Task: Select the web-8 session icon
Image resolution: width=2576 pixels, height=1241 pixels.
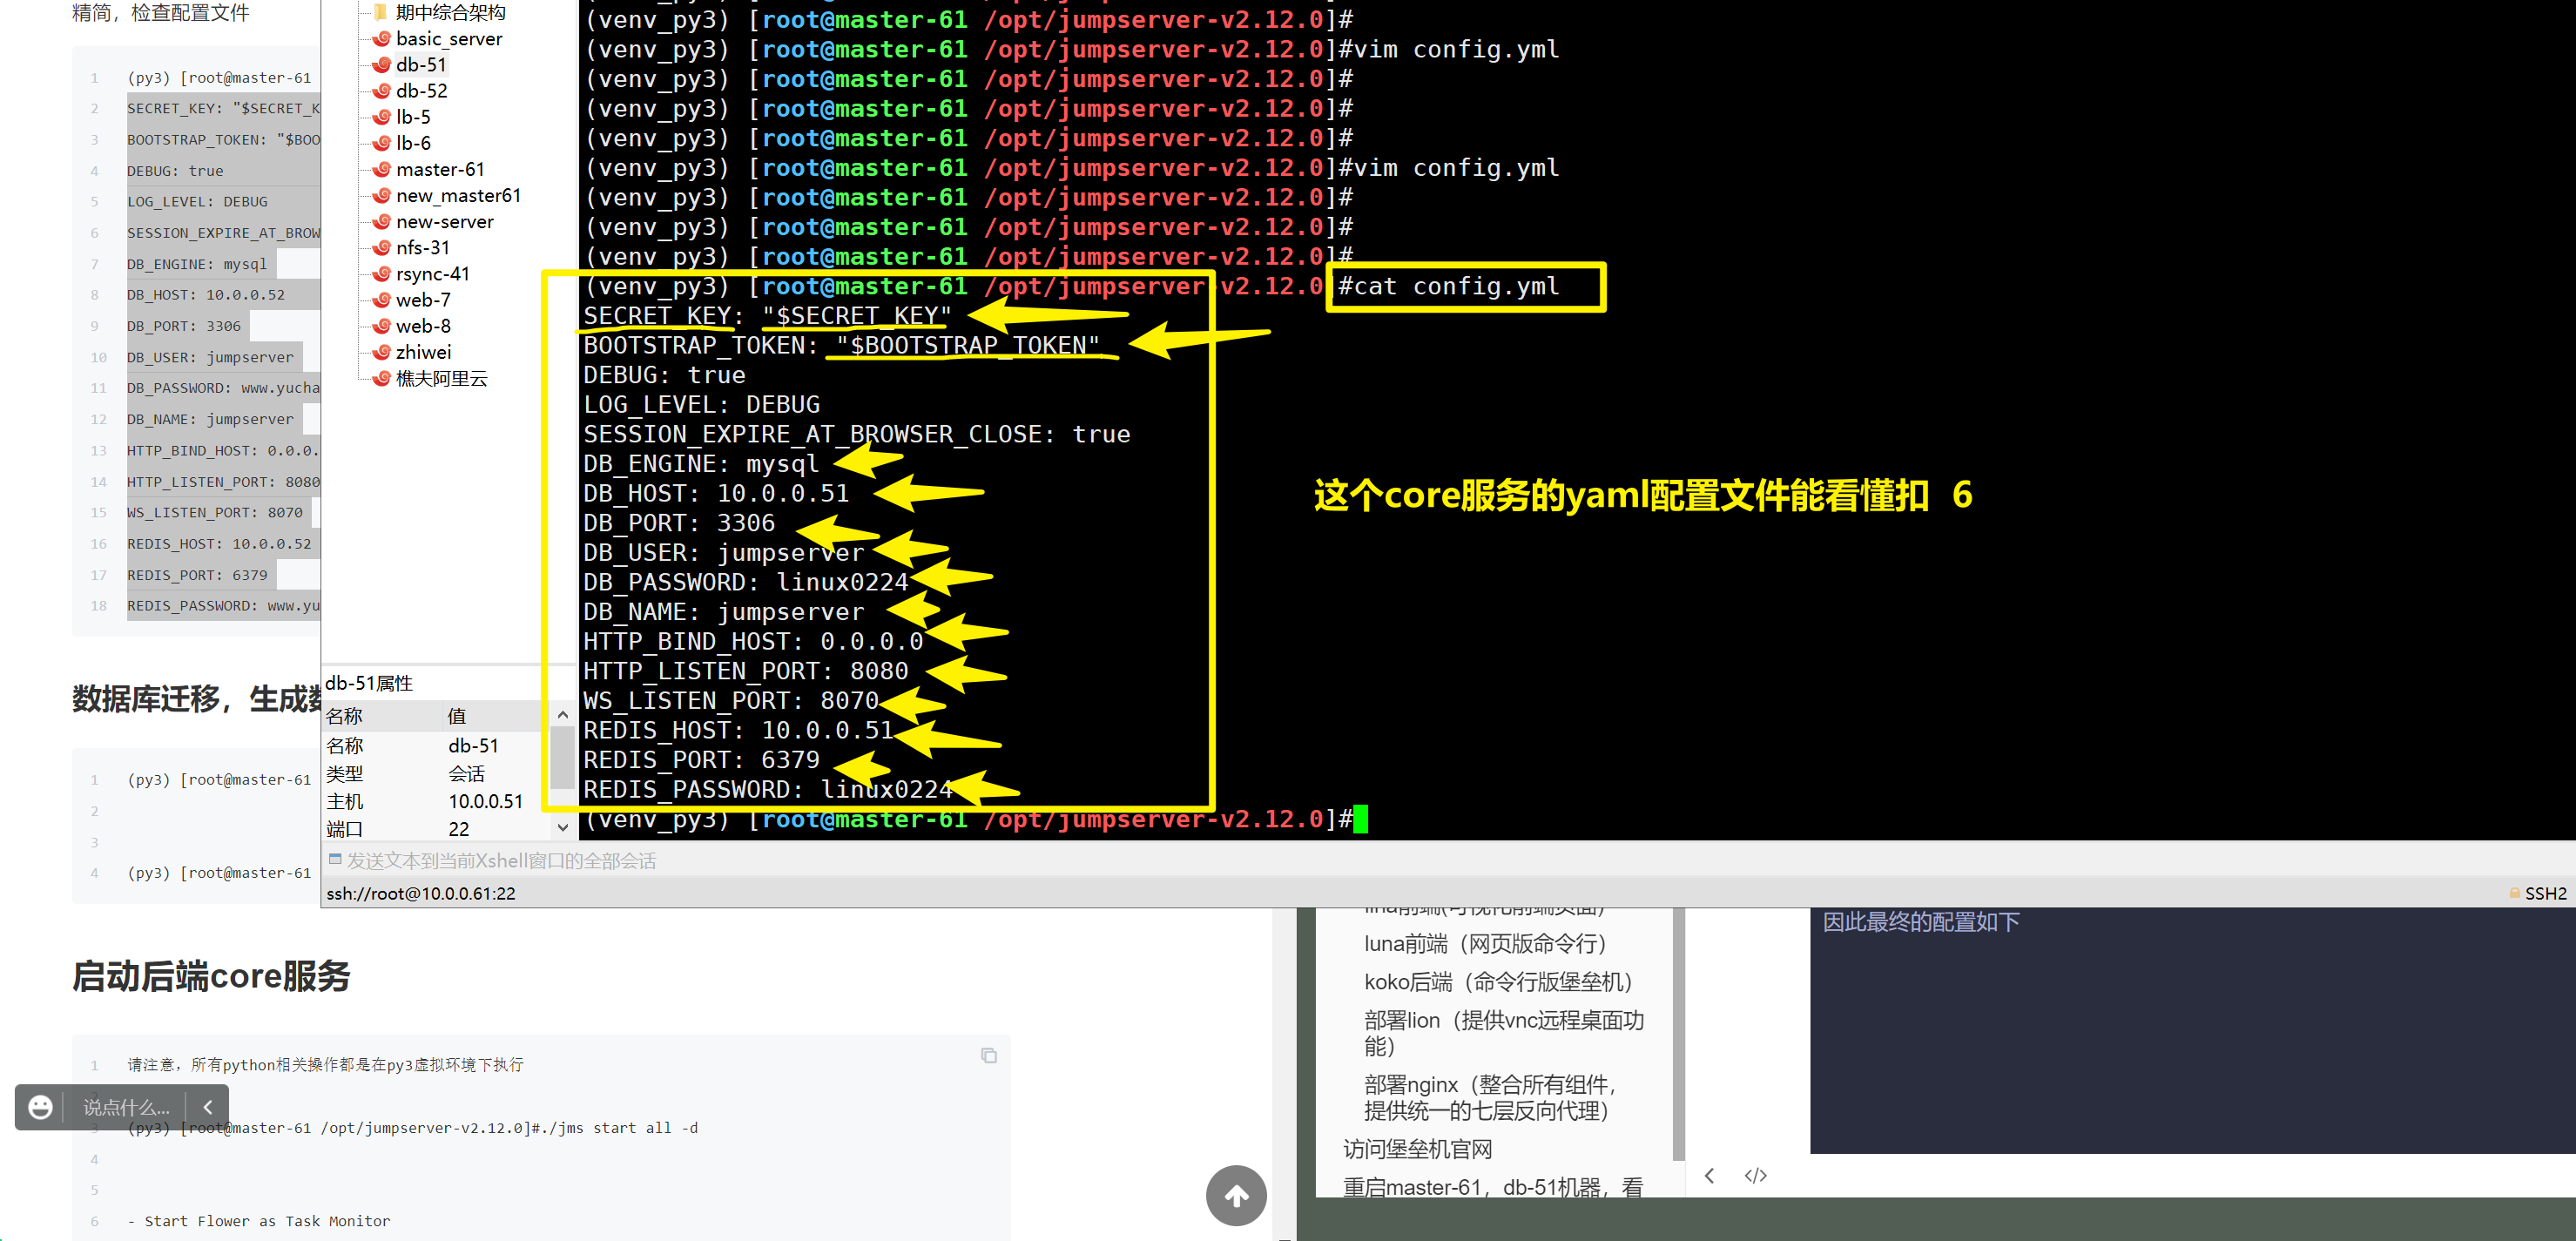Action: [x=381, y=326]
